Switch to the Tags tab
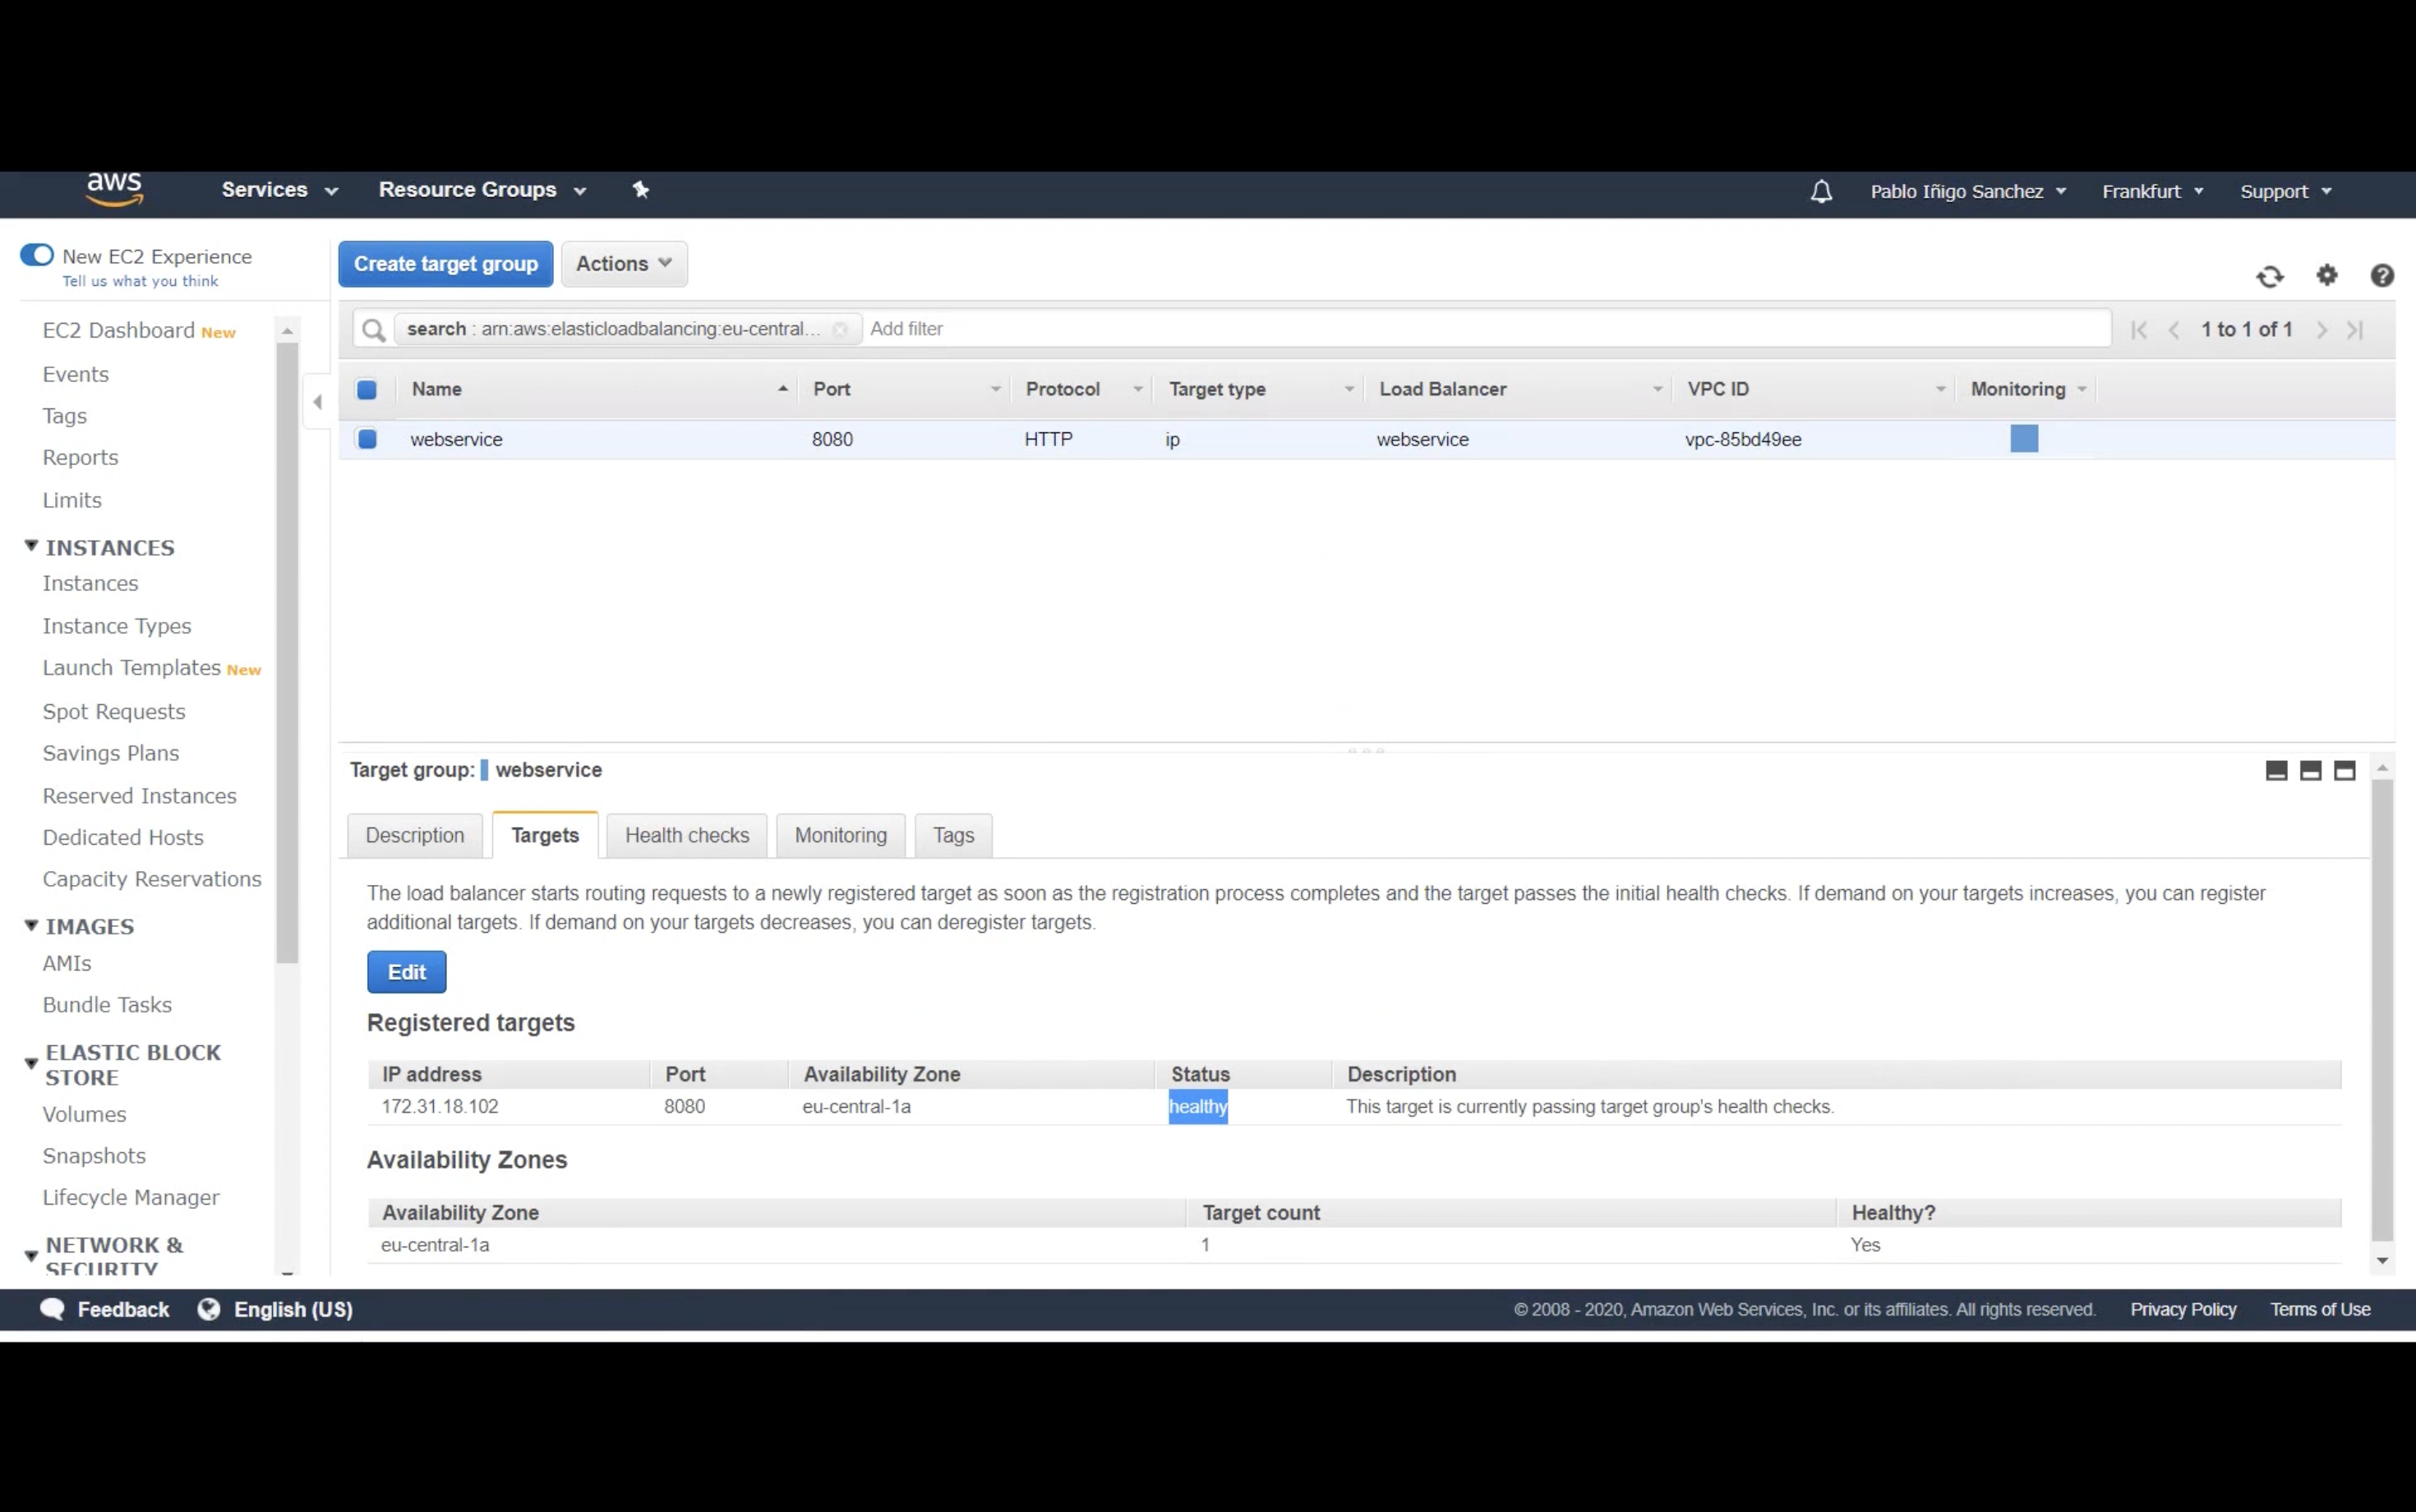 (x=953, y=835)
